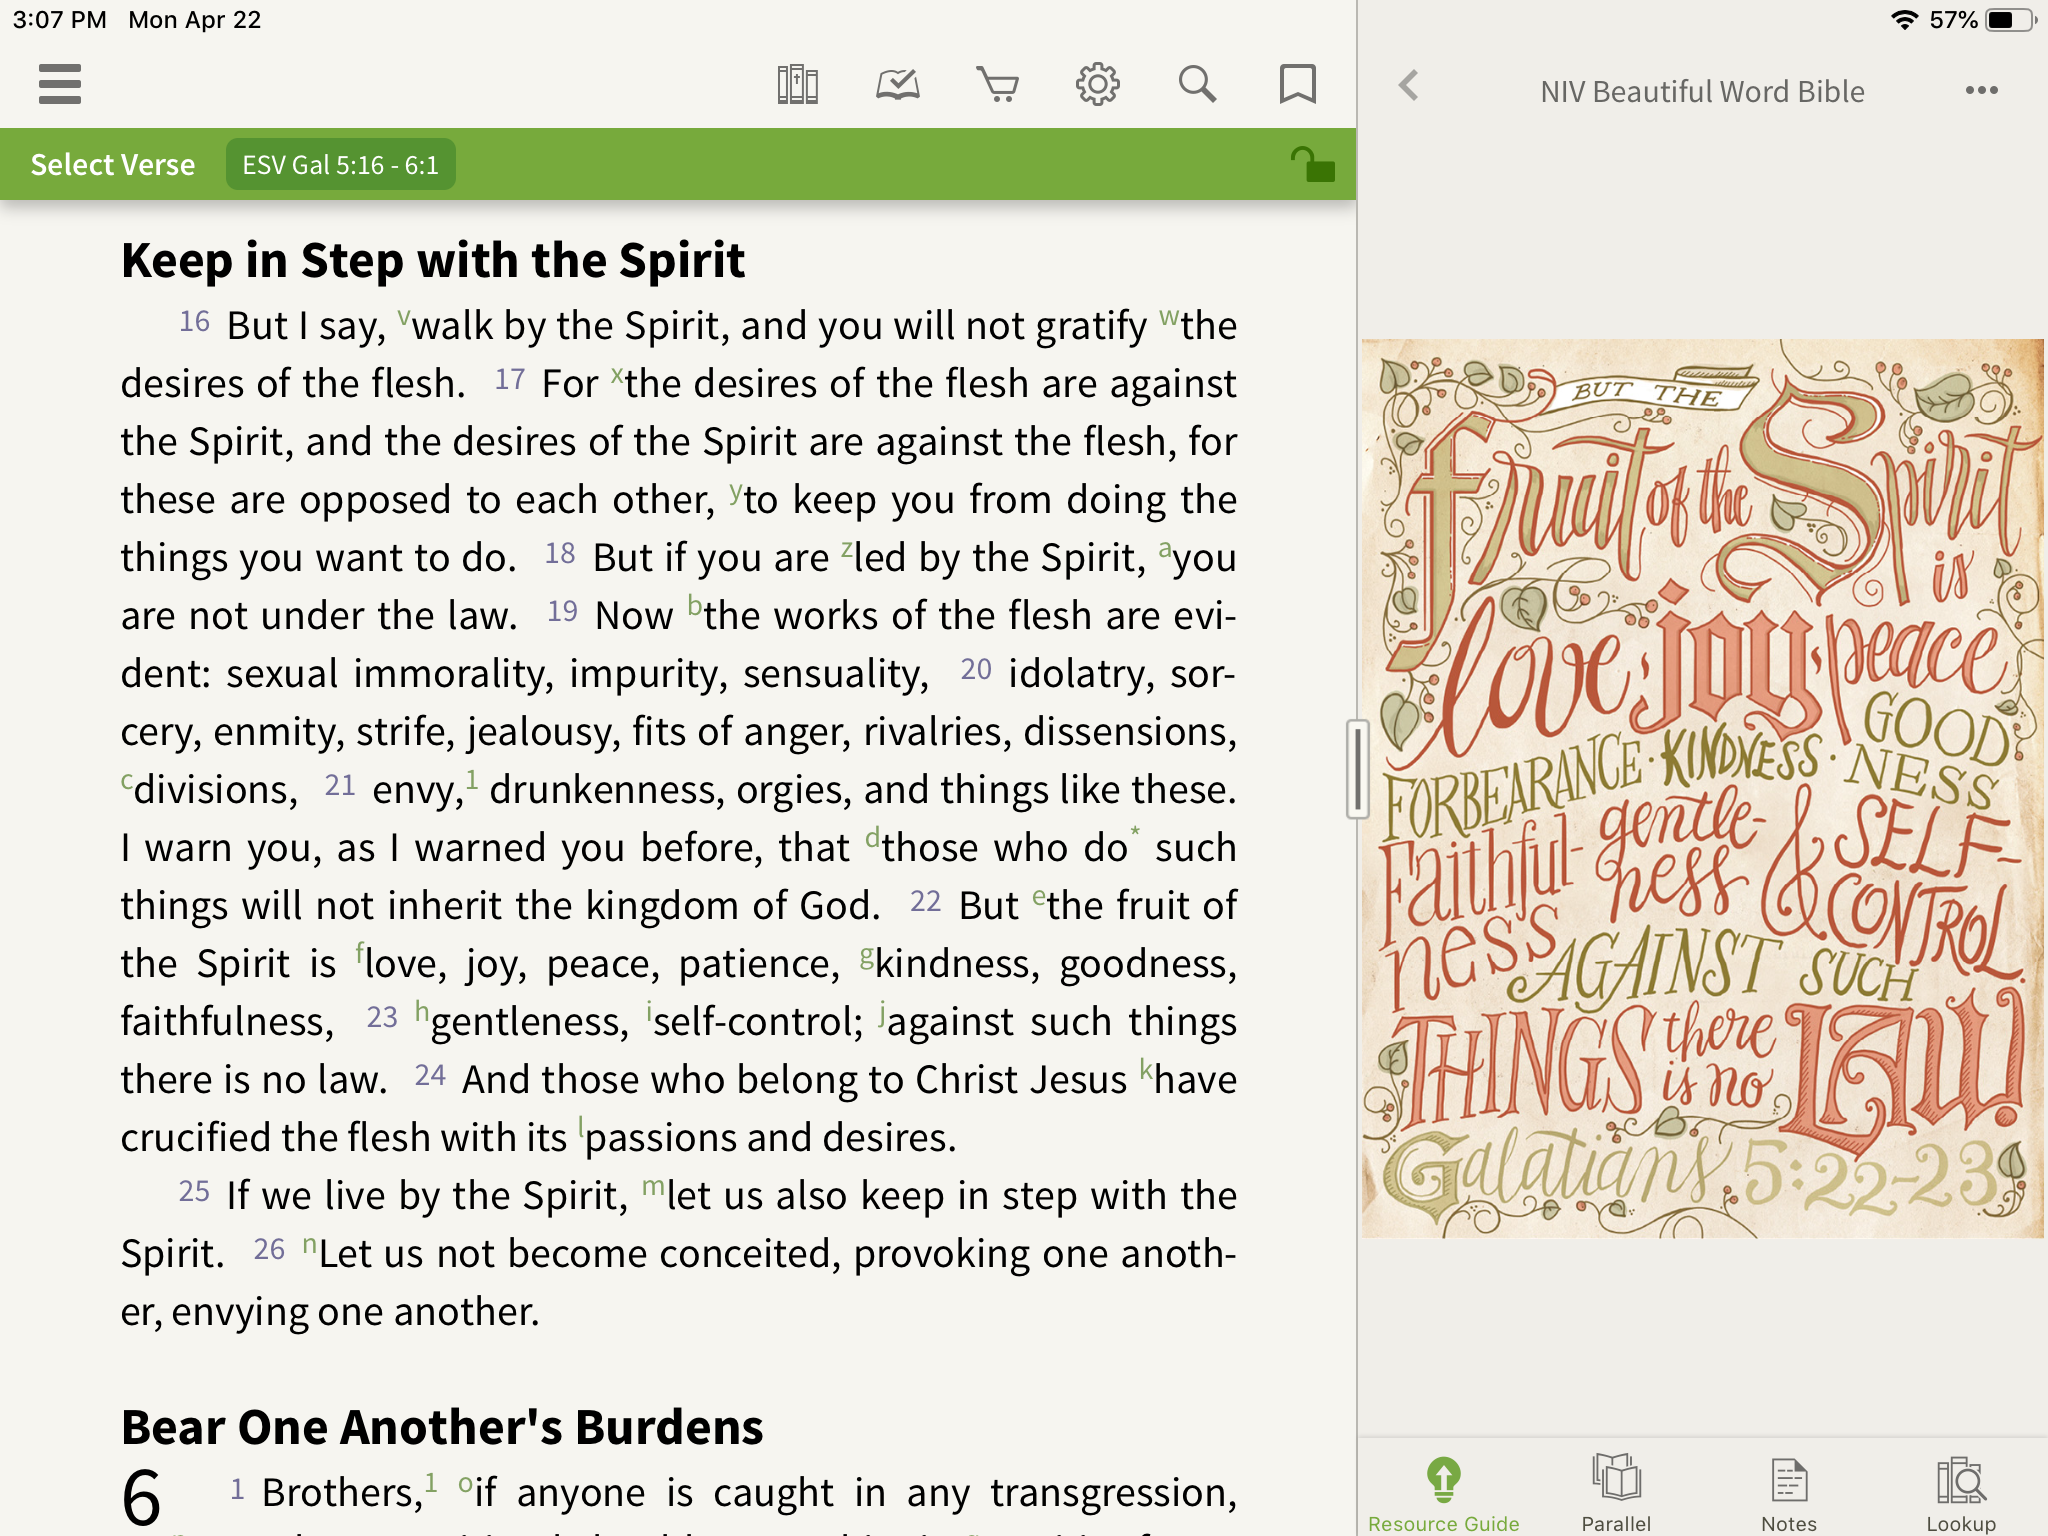
Task: Open cross-reference j before 'against such things'
Action: pyautogui.click(x=882, y=1014)
